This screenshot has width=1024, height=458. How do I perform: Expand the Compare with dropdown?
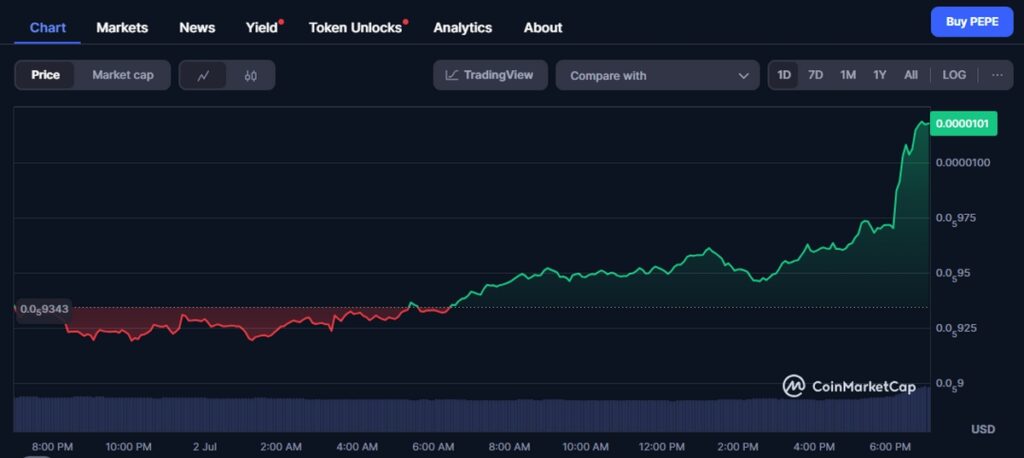pos(658,75)
